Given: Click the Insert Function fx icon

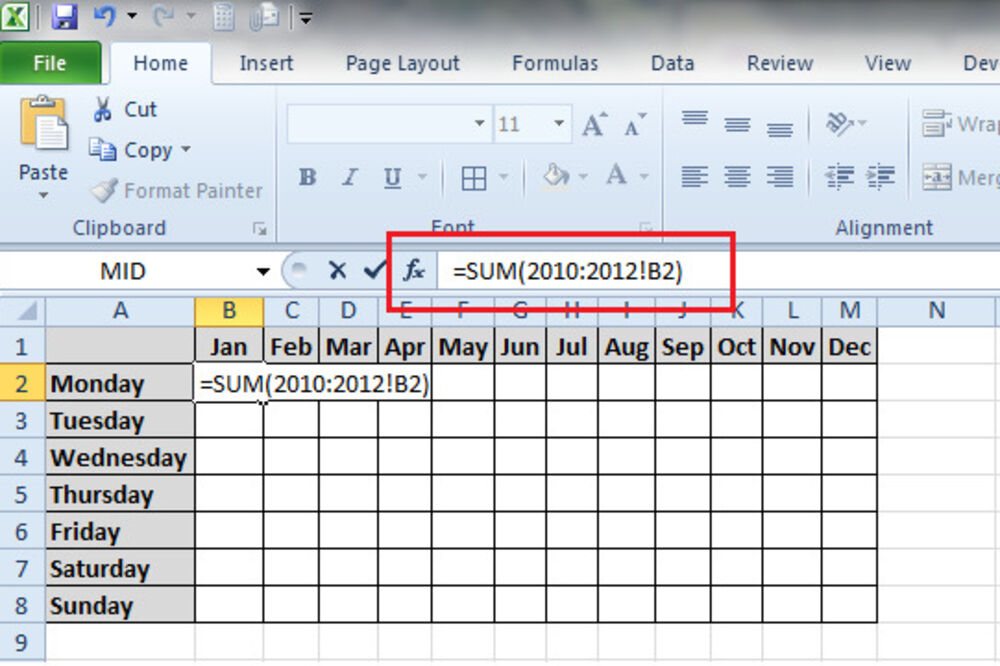Looking at the screenshot, I should [x=413, y=270].
